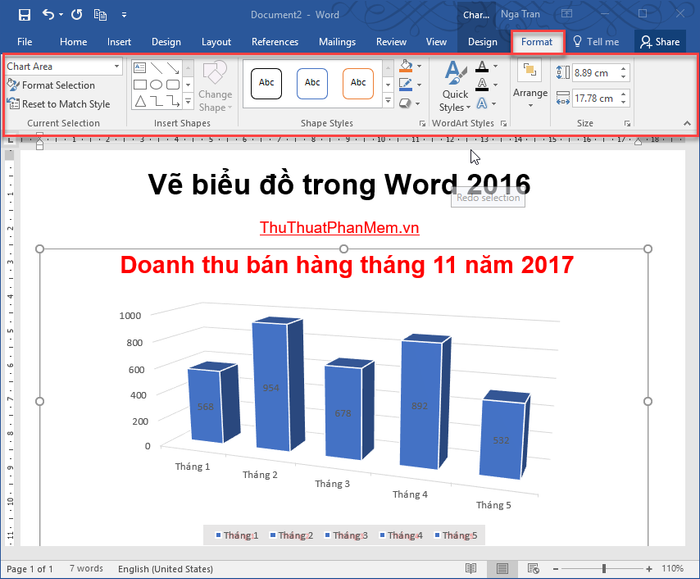700x579 pixels.
Task: Open WordArt Quick Styles
Action: click(x=455, y=87)
